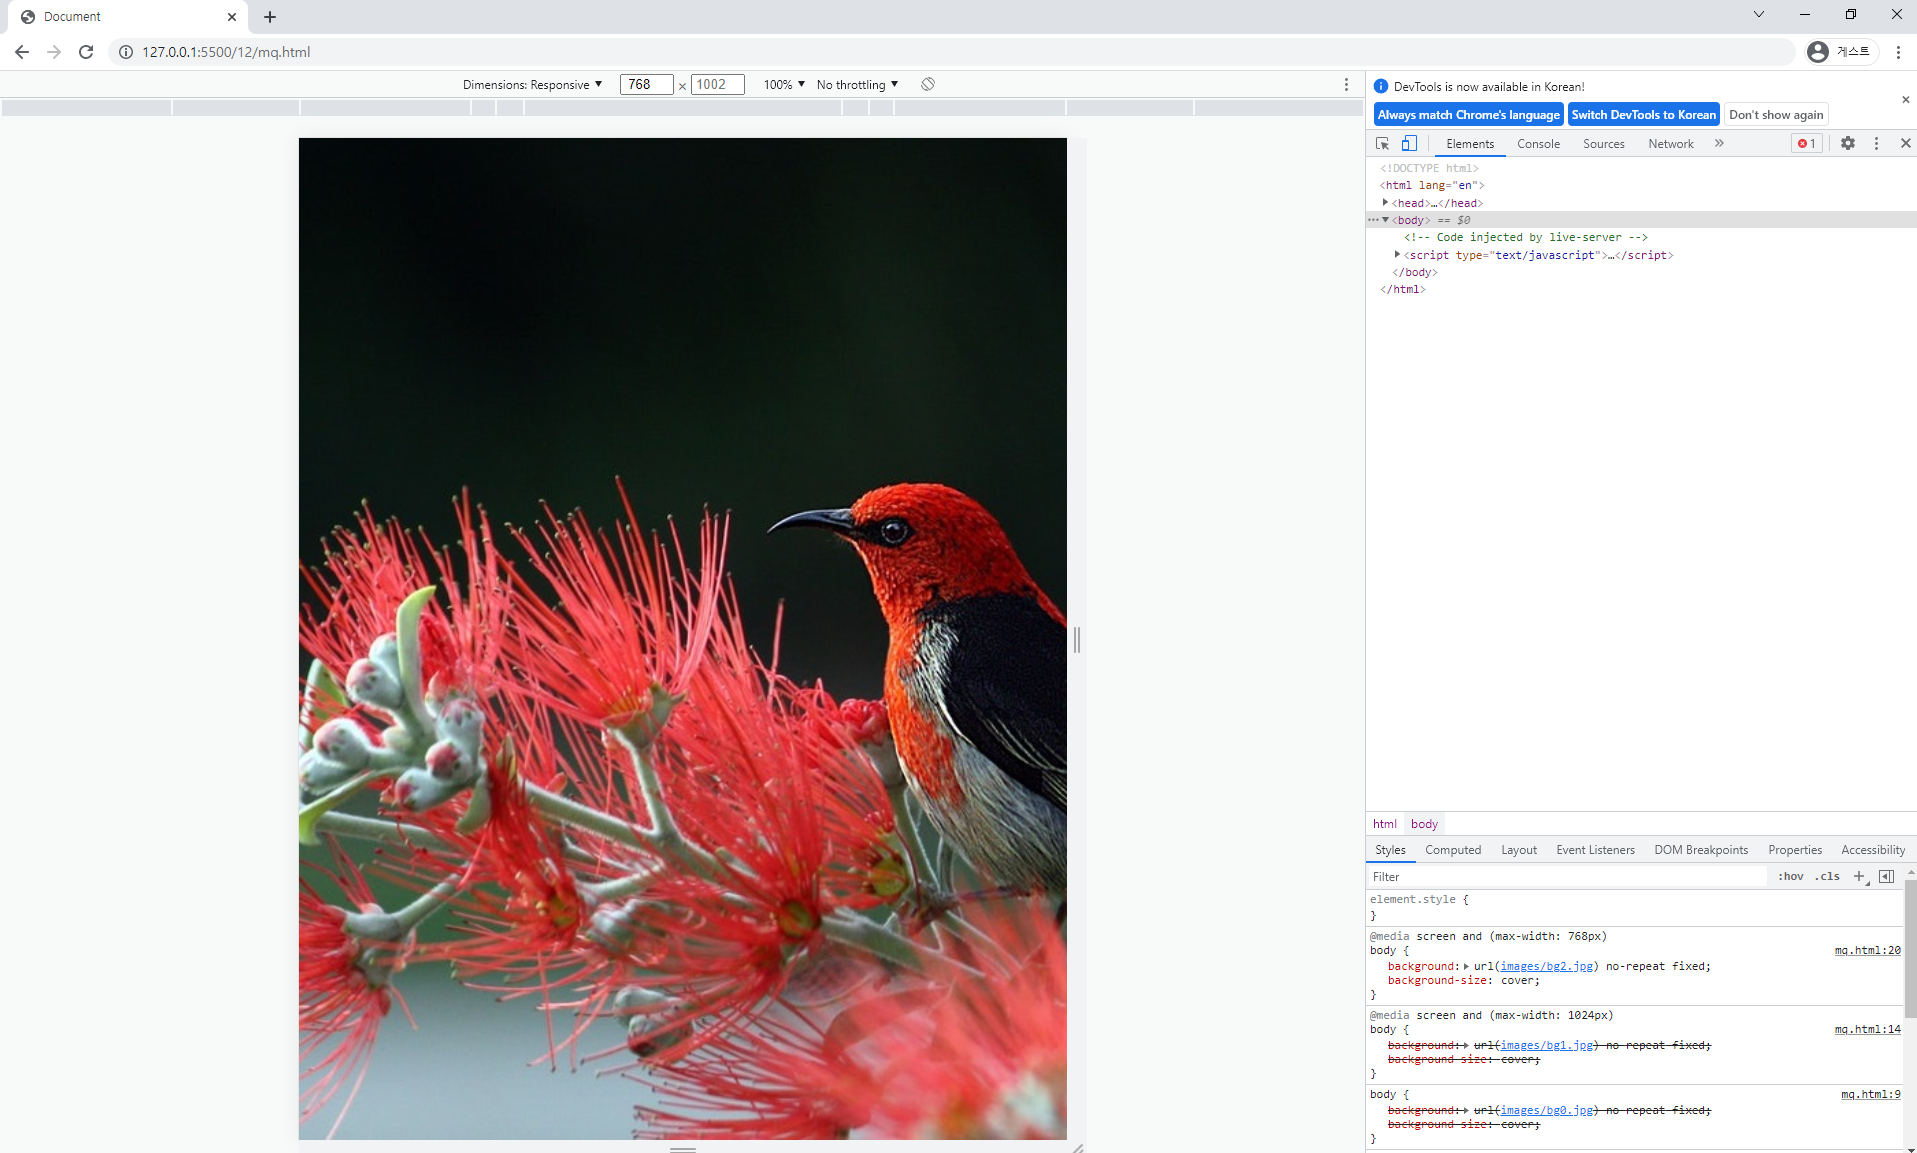Toggle the :hov pseudo-class pane

coord(1791,876)
